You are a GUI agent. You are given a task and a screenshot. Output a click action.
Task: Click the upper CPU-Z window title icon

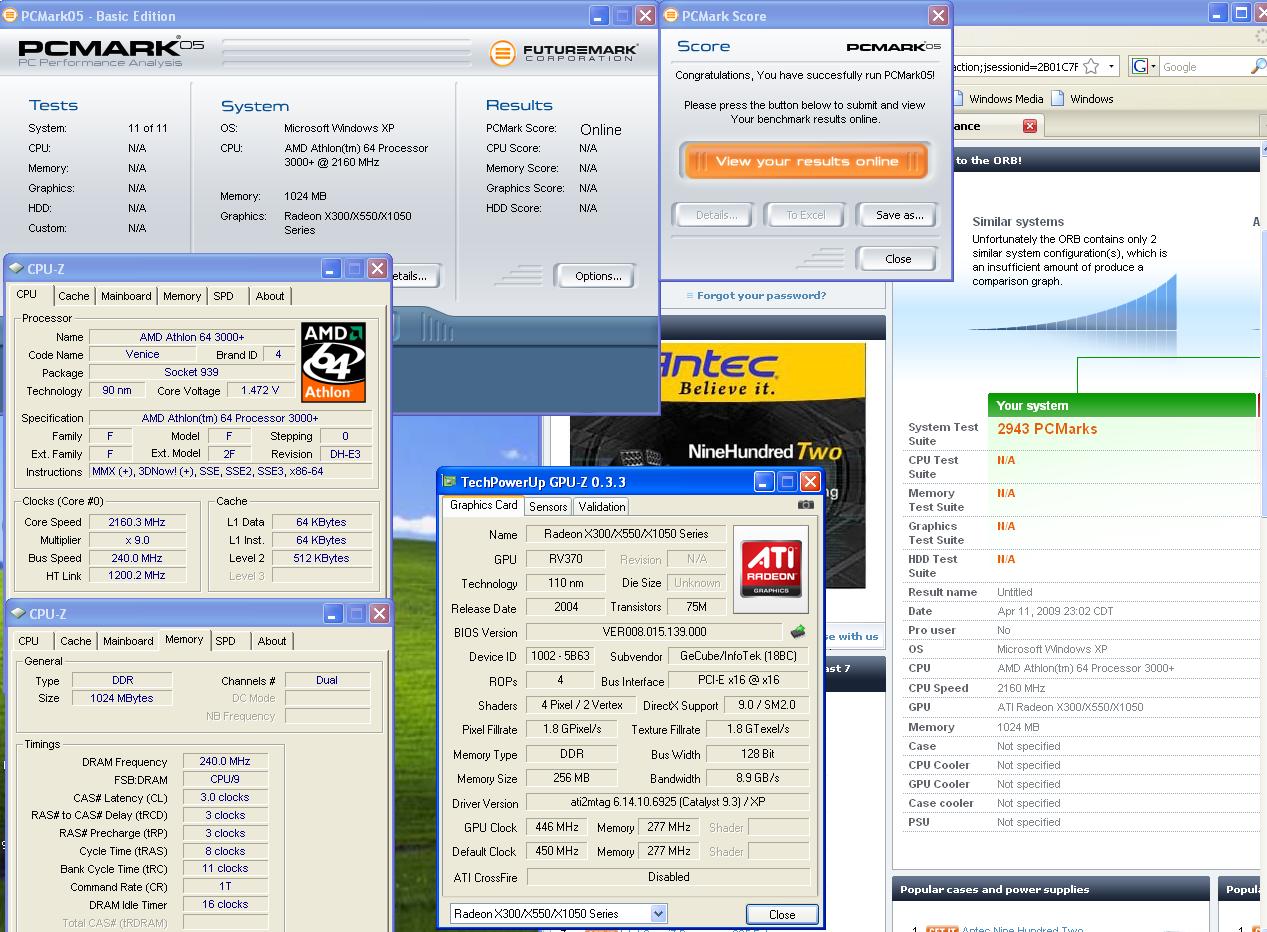coord(15,269)
